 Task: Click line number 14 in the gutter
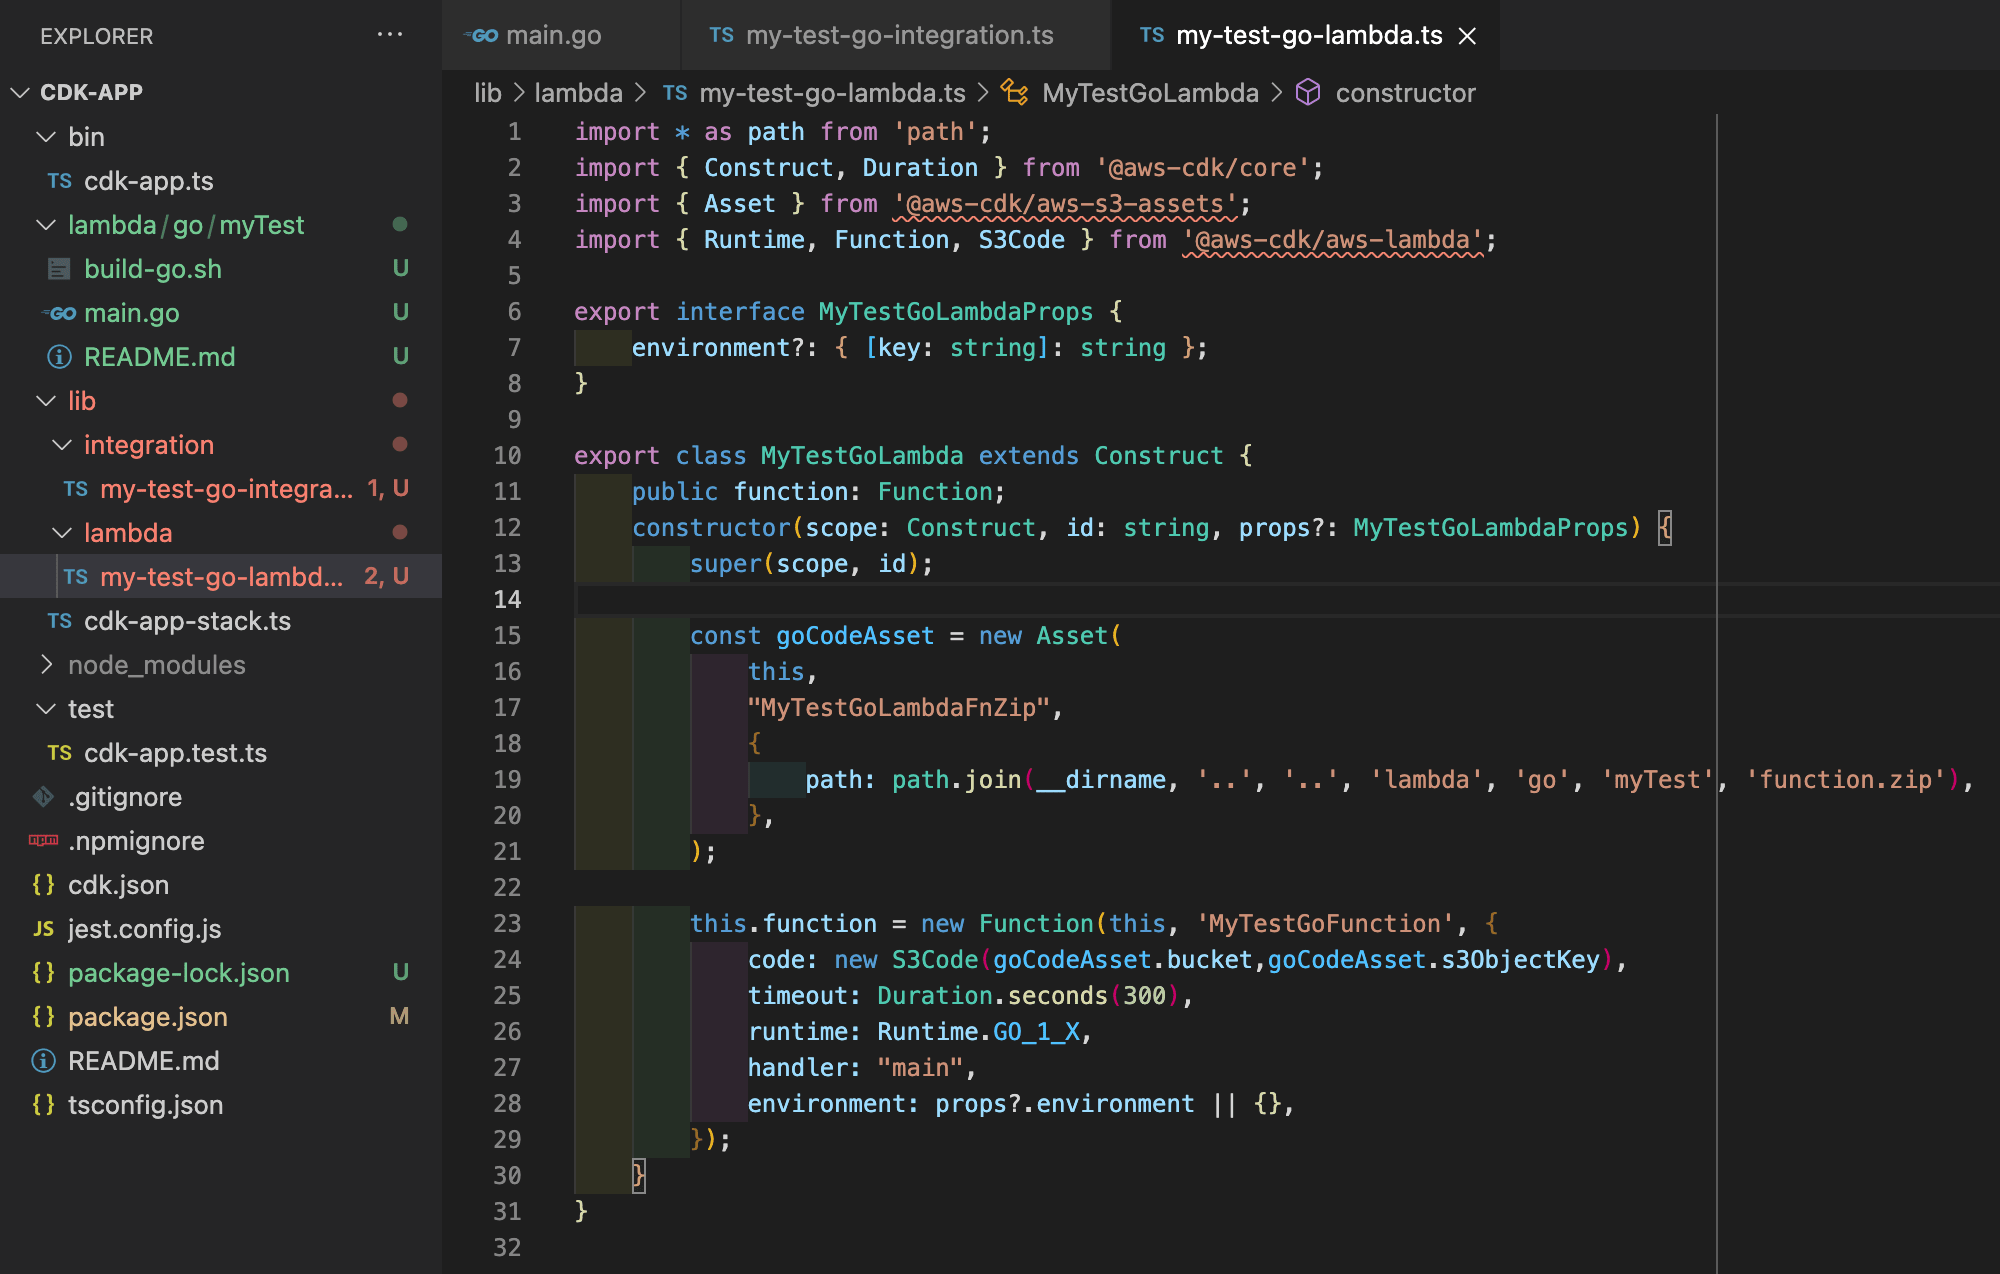pos(507,599)
